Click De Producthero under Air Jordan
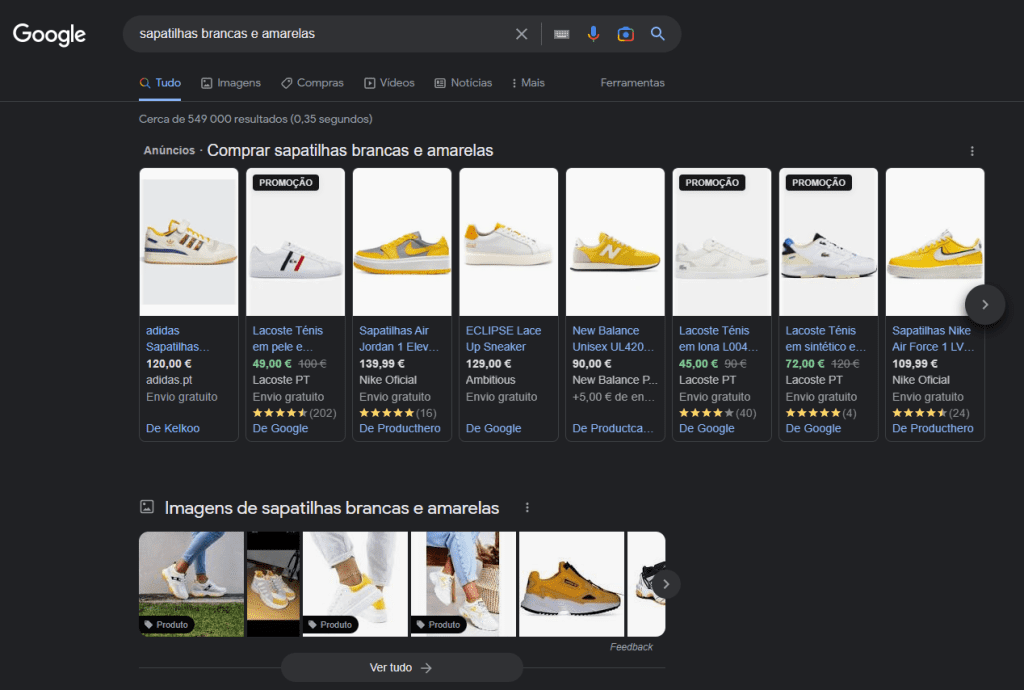1024x690 pixels. [x=400, y=428]
